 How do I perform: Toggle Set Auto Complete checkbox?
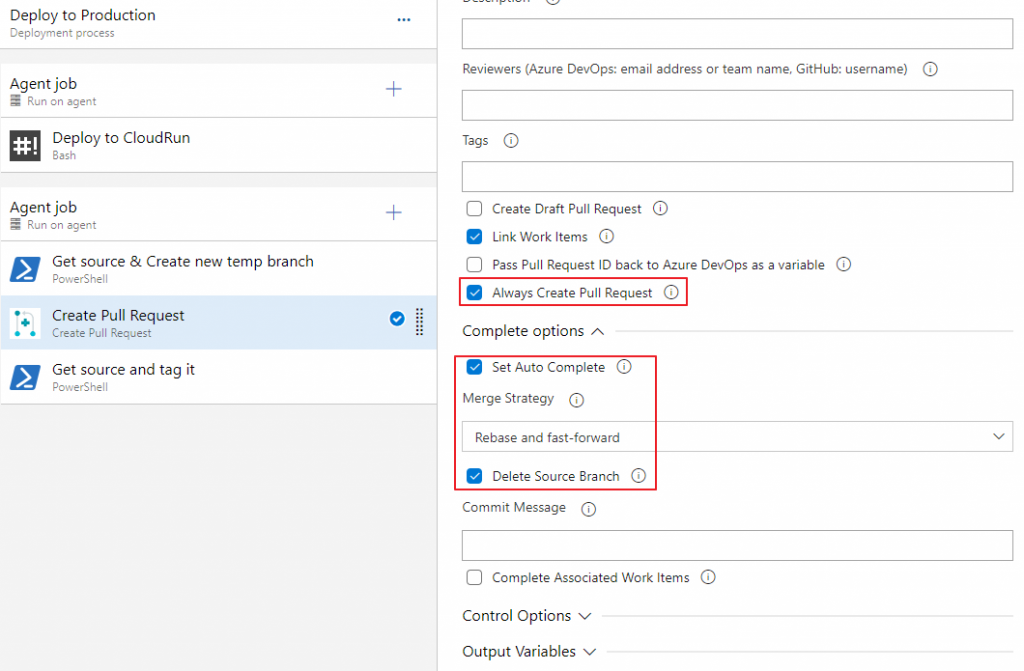click(474, 367)
